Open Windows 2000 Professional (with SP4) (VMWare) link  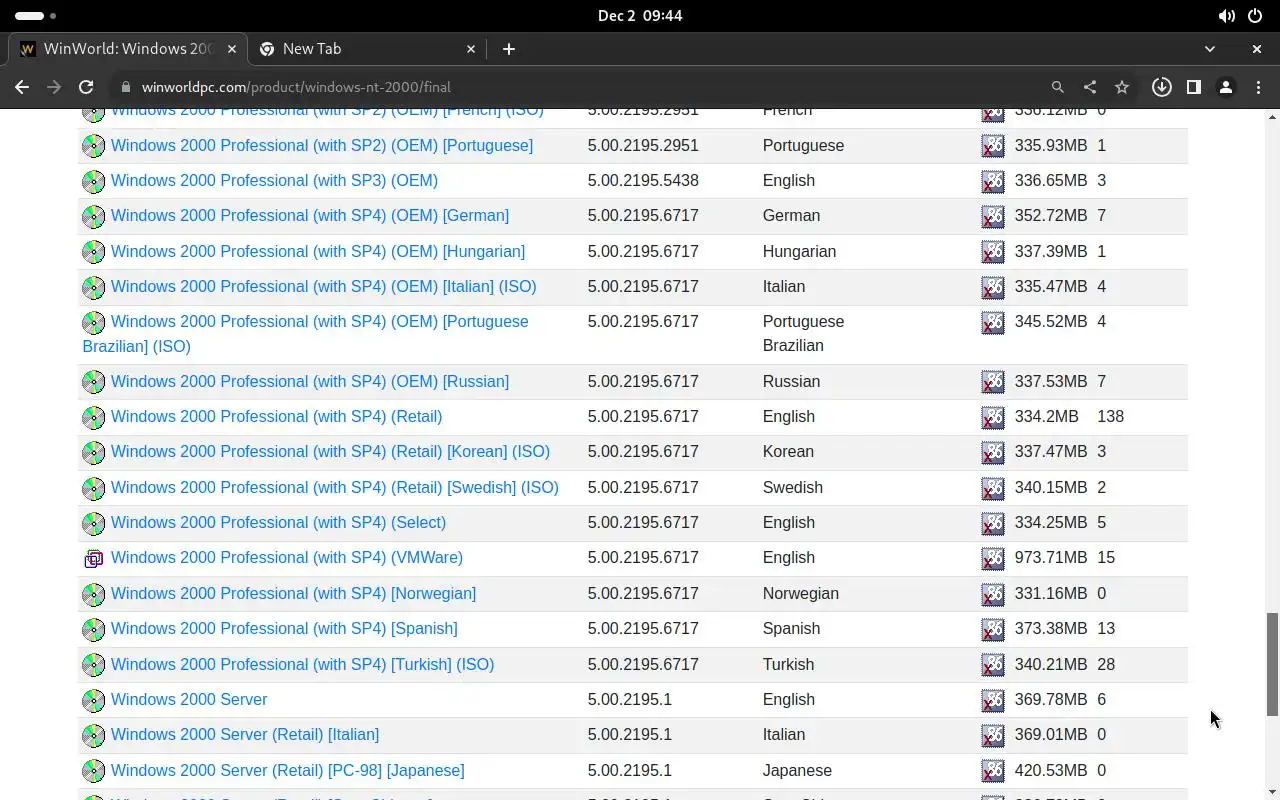[287, 557]
